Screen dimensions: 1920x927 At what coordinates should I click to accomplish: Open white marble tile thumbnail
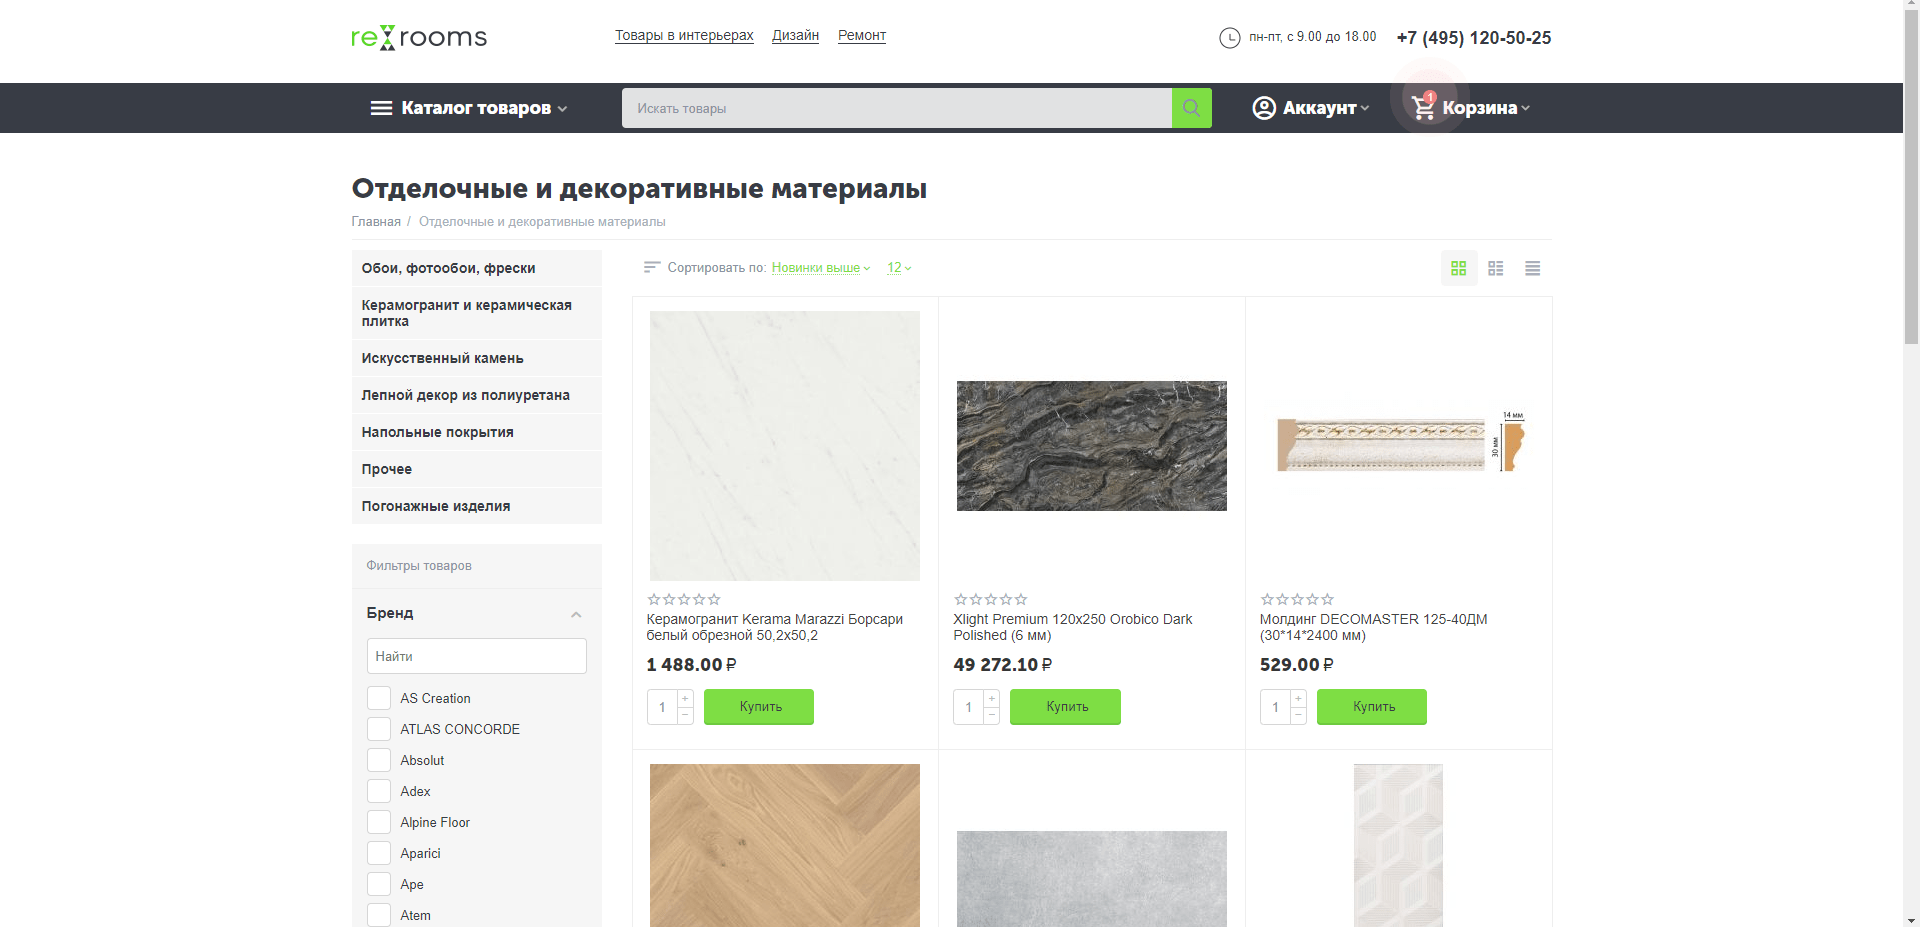pos(785,446)
